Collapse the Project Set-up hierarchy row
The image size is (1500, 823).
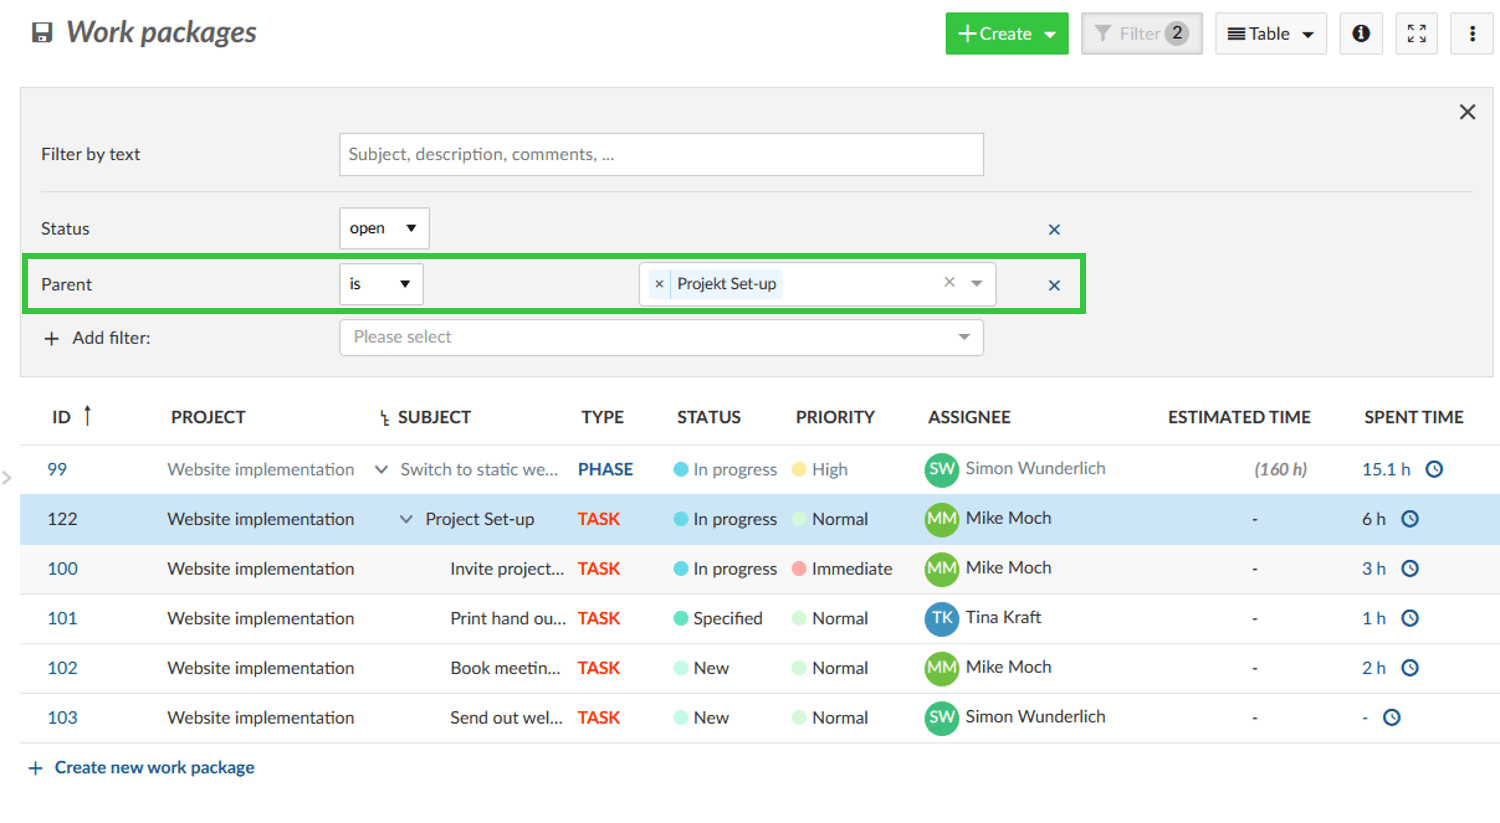point(406,519)
